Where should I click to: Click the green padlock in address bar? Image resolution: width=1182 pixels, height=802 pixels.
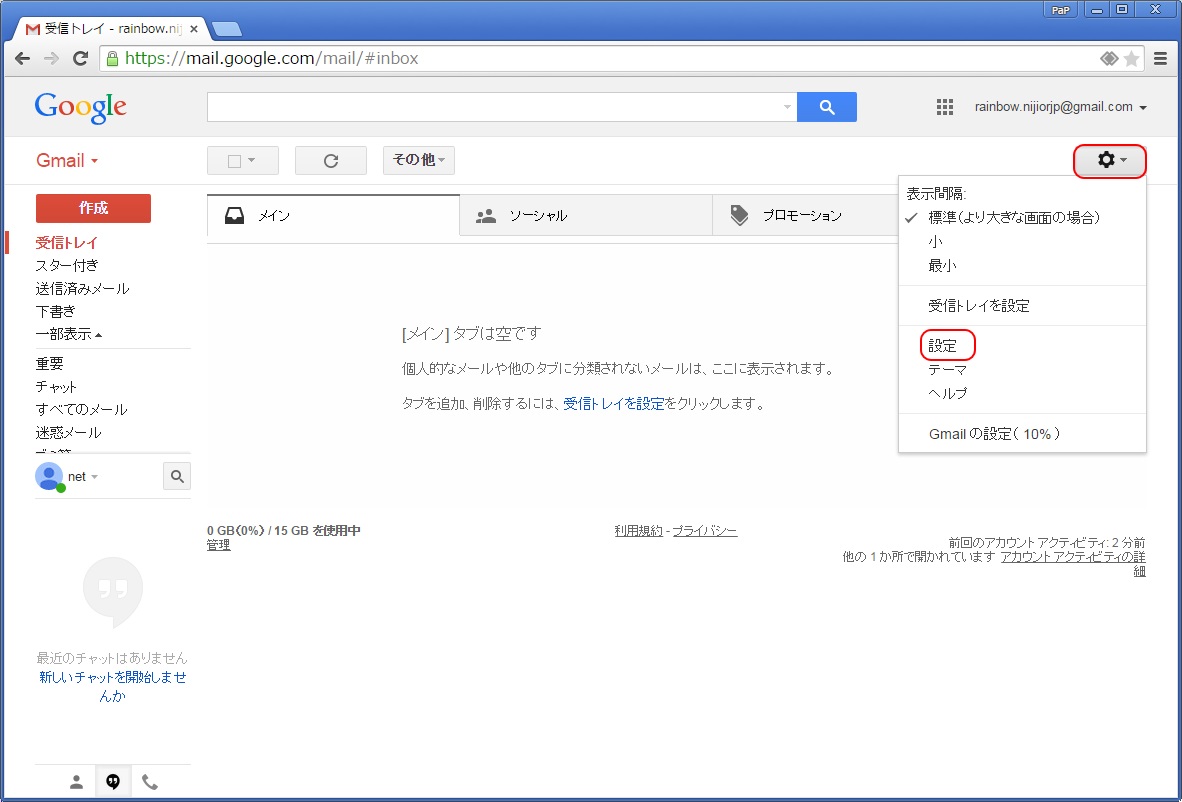pos(113,59)
